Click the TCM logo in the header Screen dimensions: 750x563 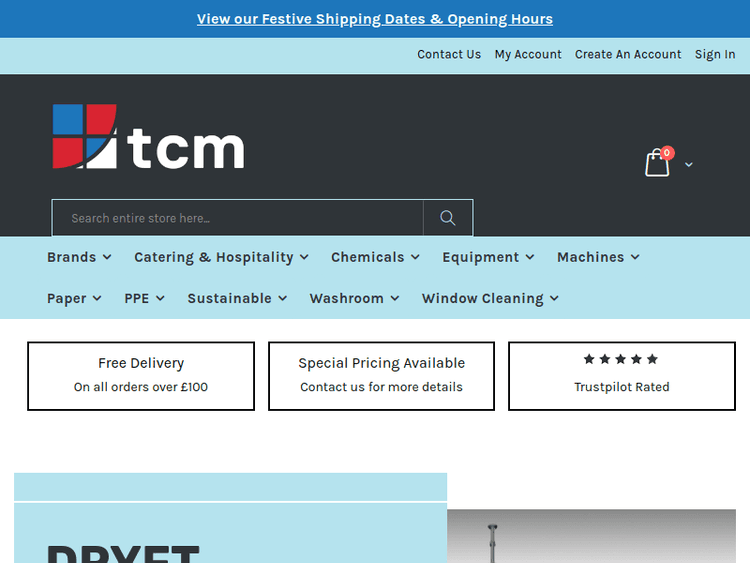click(x=148, y=137)
